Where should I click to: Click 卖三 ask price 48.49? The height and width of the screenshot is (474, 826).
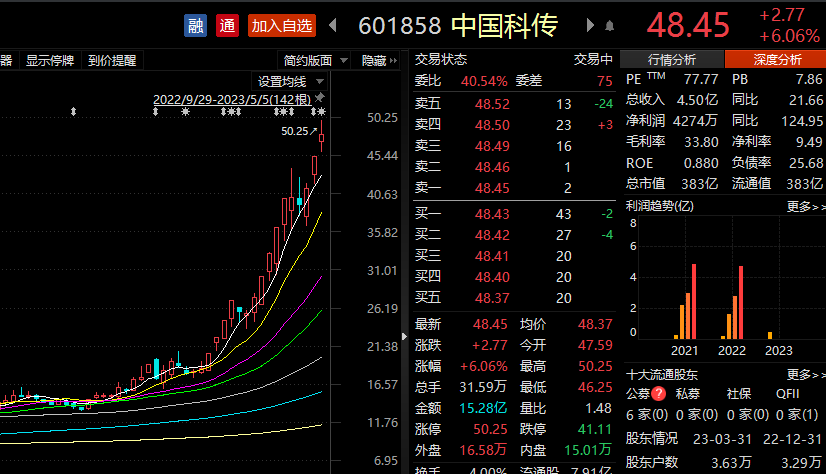coord(492,146)
